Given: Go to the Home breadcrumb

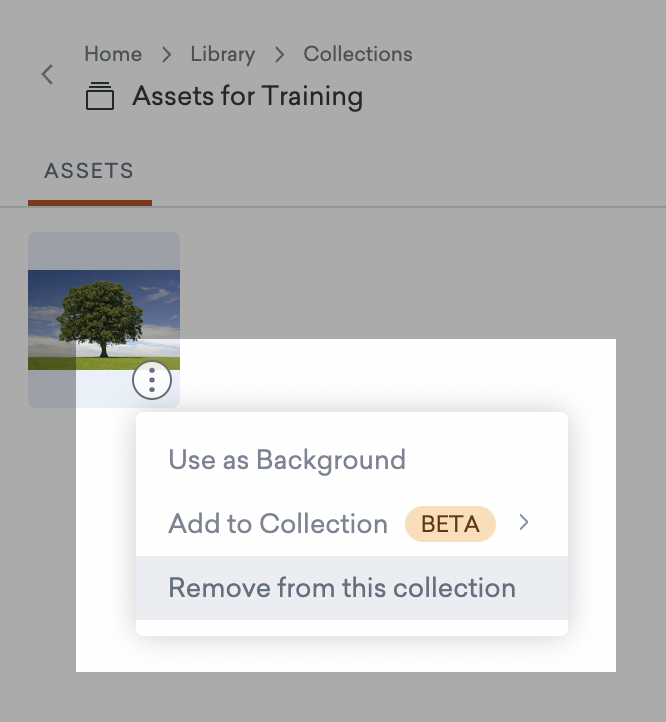Looking at the screenshot, I should 113,54.
